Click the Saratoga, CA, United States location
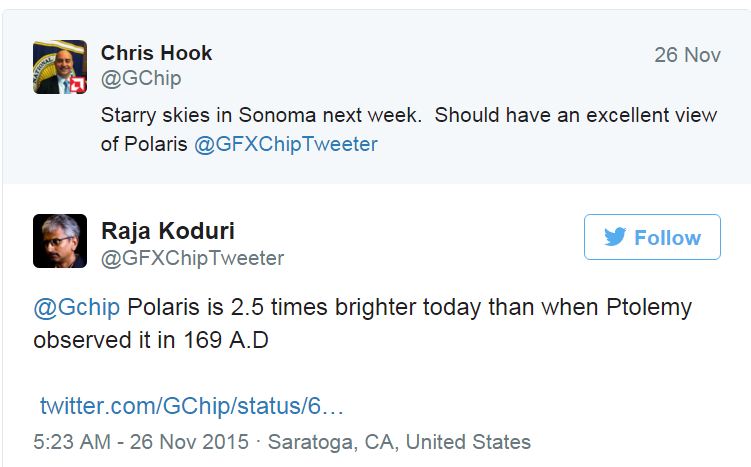This screenshot has width=751, height=467. click(399, 442)
